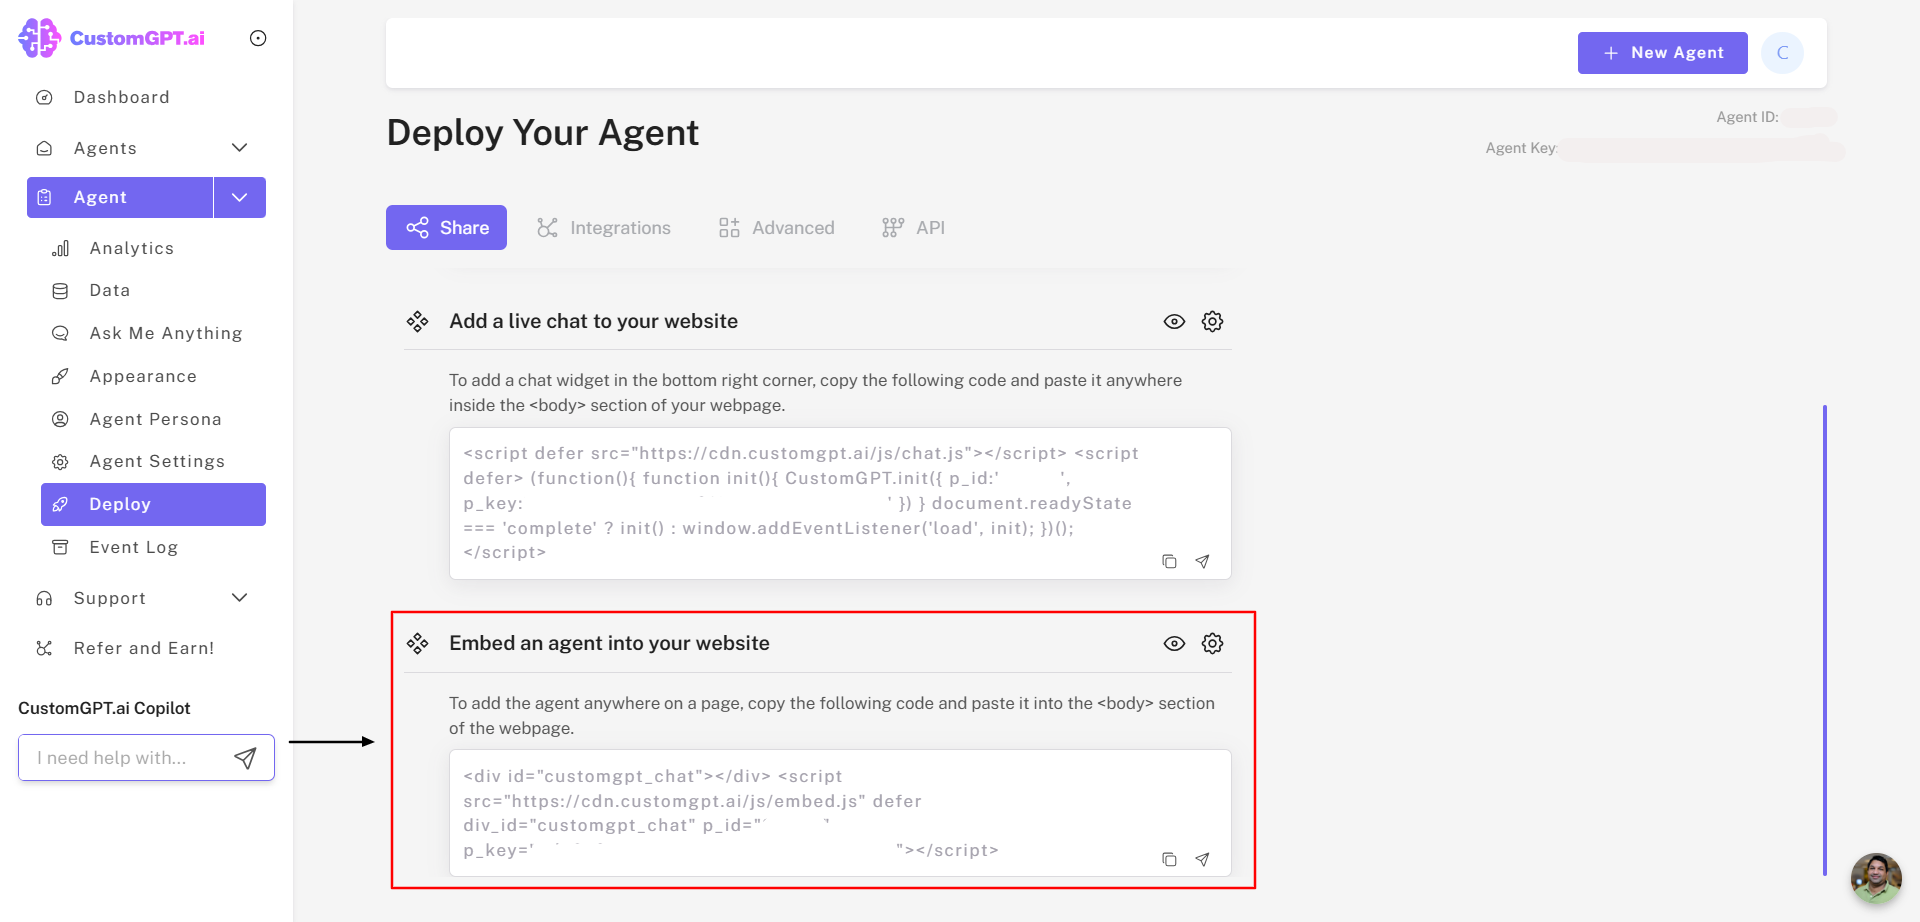Switch to the Advanced tab
Image resolution: width=1920 pixels, height=922 pixels.
(776, 228)
